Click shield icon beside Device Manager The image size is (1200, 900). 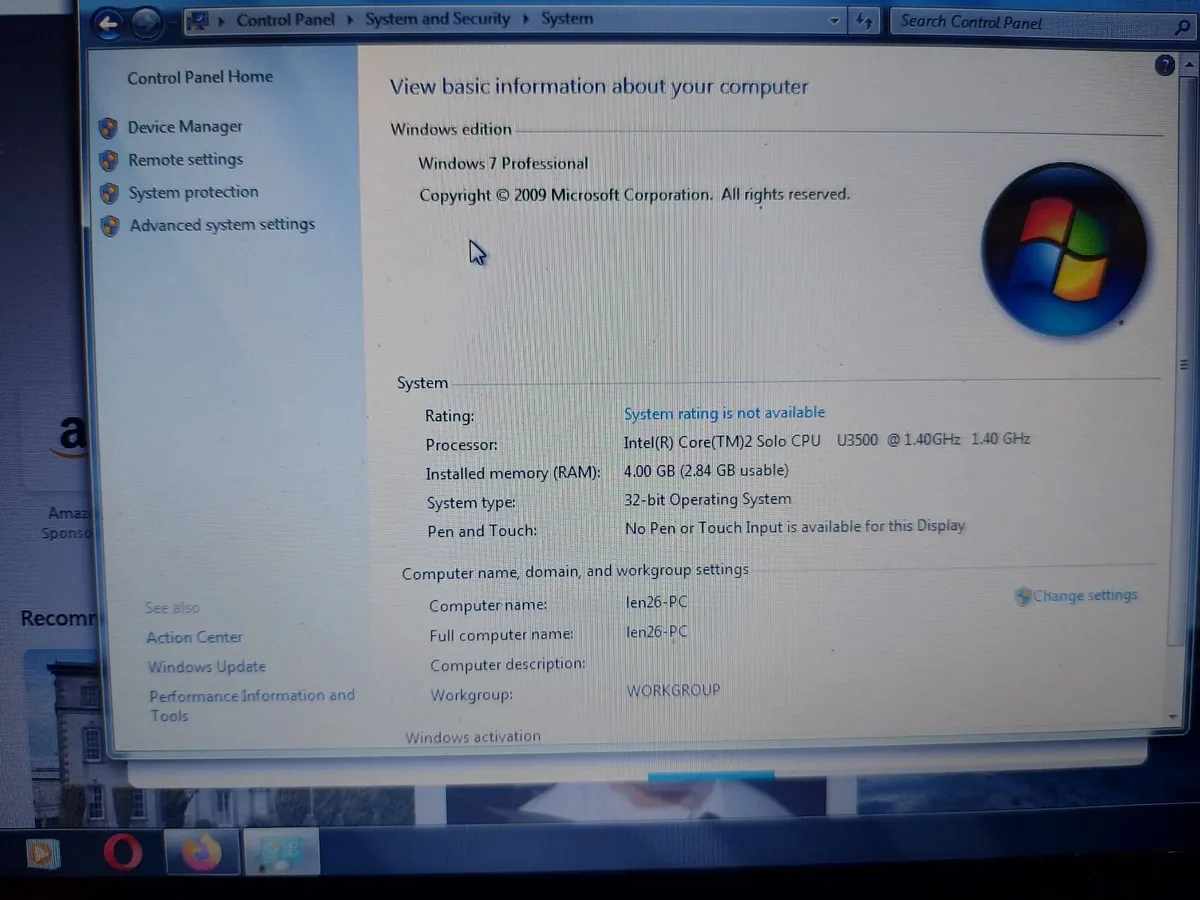coord(109,128)
